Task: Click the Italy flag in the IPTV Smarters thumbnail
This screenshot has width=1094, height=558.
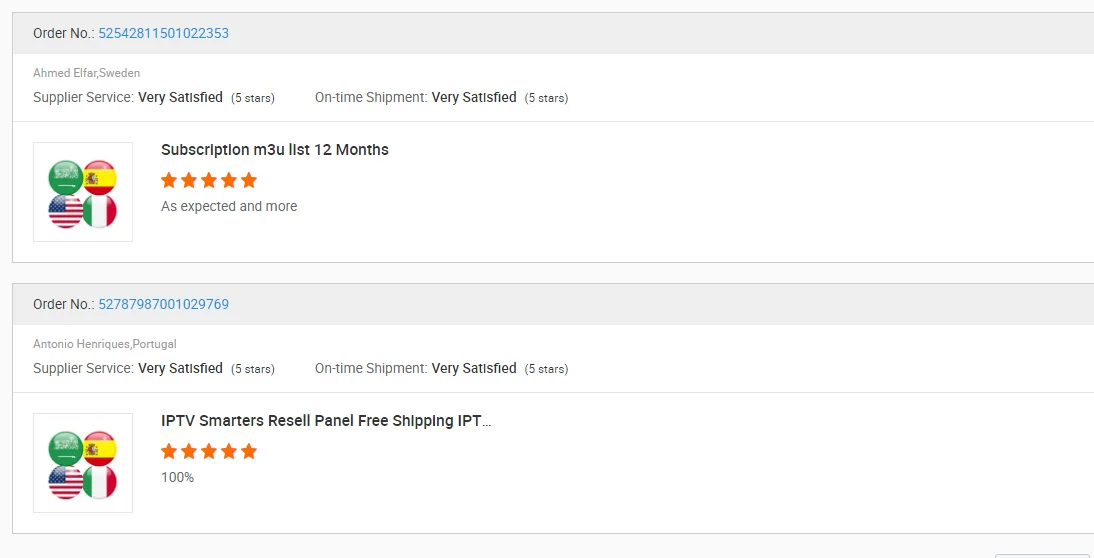Action: (x=100, y=482)
